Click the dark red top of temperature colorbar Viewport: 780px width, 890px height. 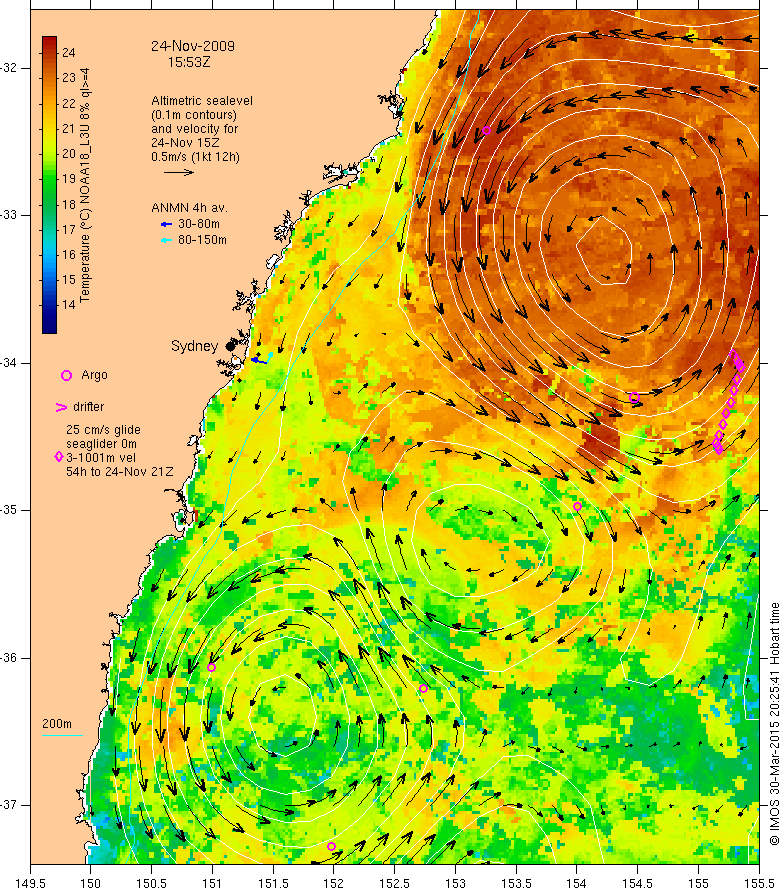(x=49, y=41)
